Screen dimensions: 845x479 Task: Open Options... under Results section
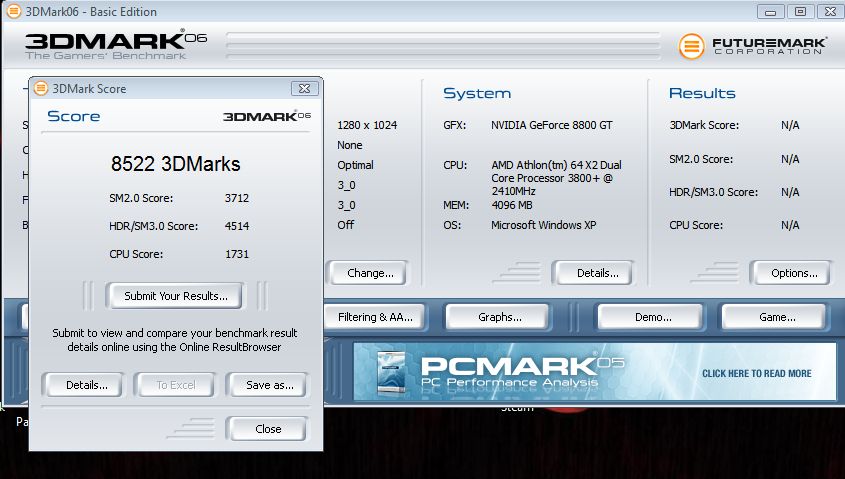(793, 273)
